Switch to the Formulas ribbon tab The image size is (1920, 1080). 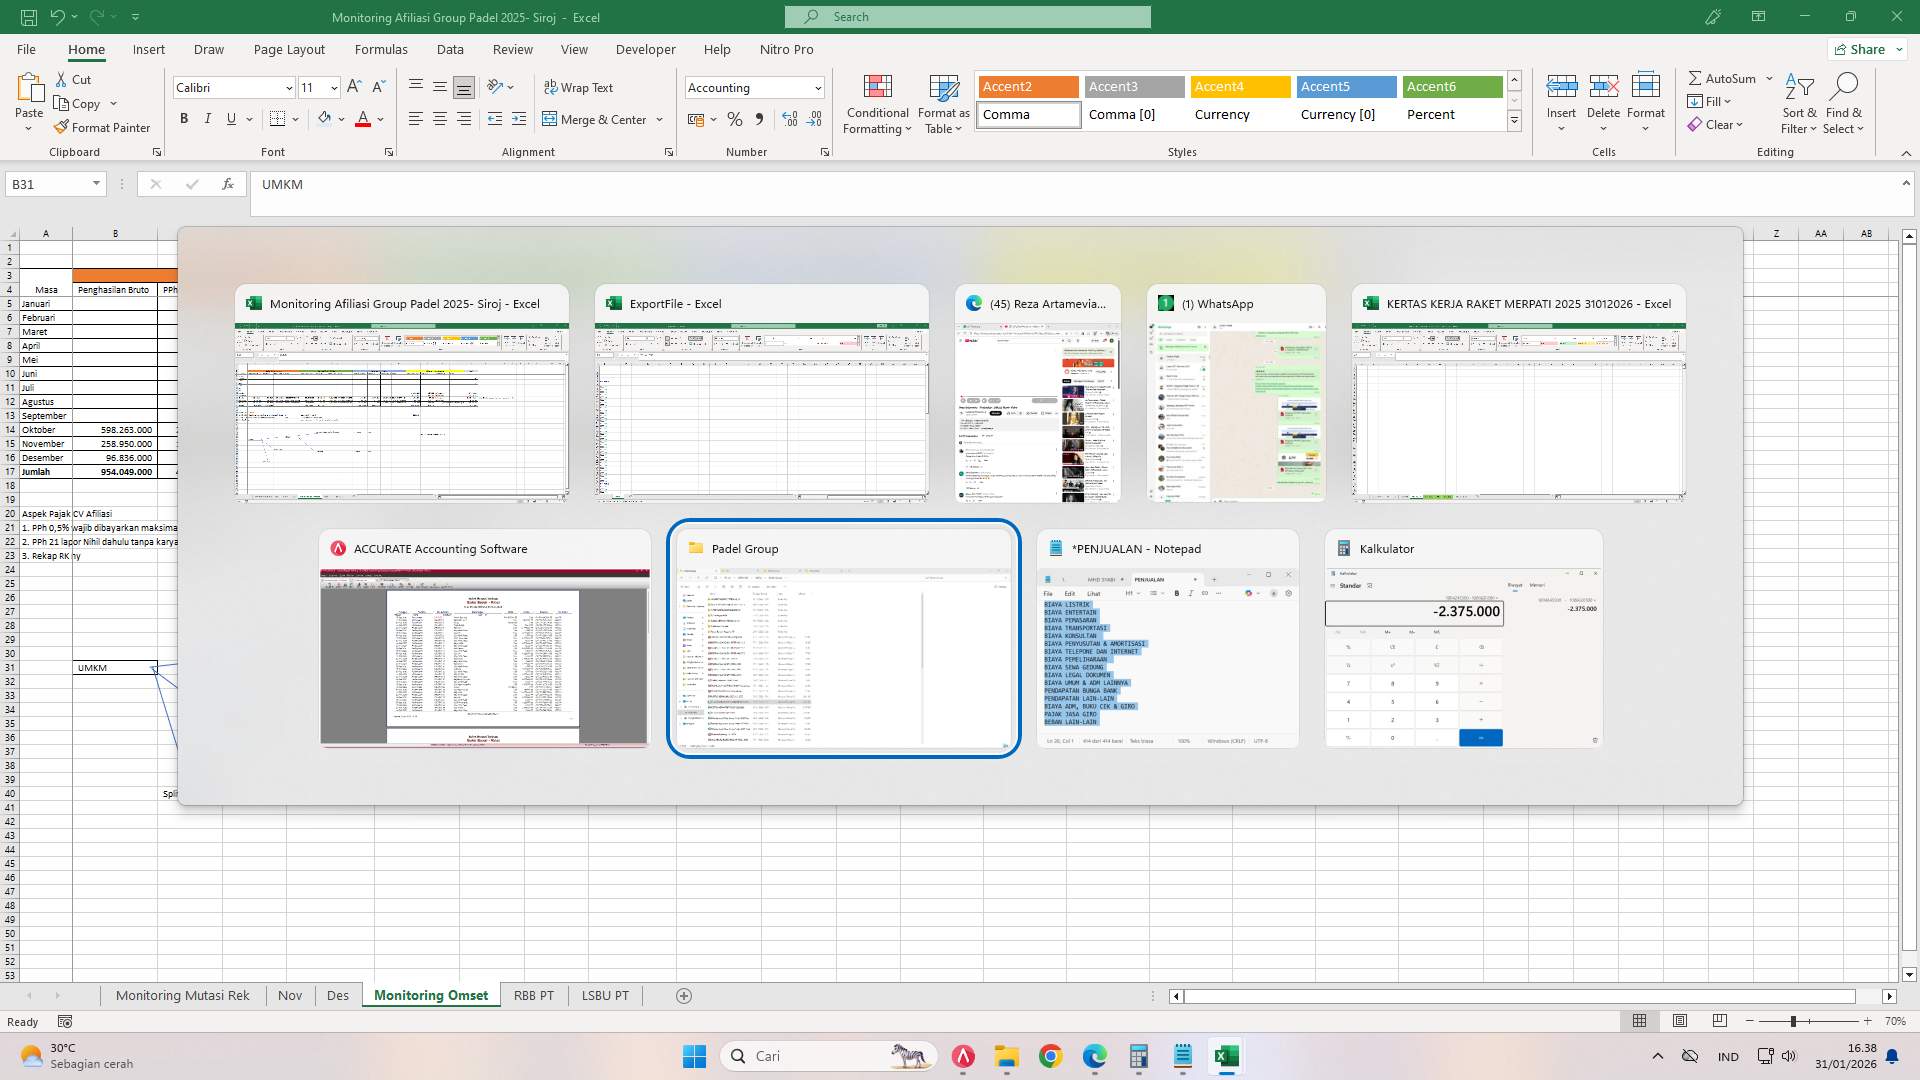coord(381,49)
